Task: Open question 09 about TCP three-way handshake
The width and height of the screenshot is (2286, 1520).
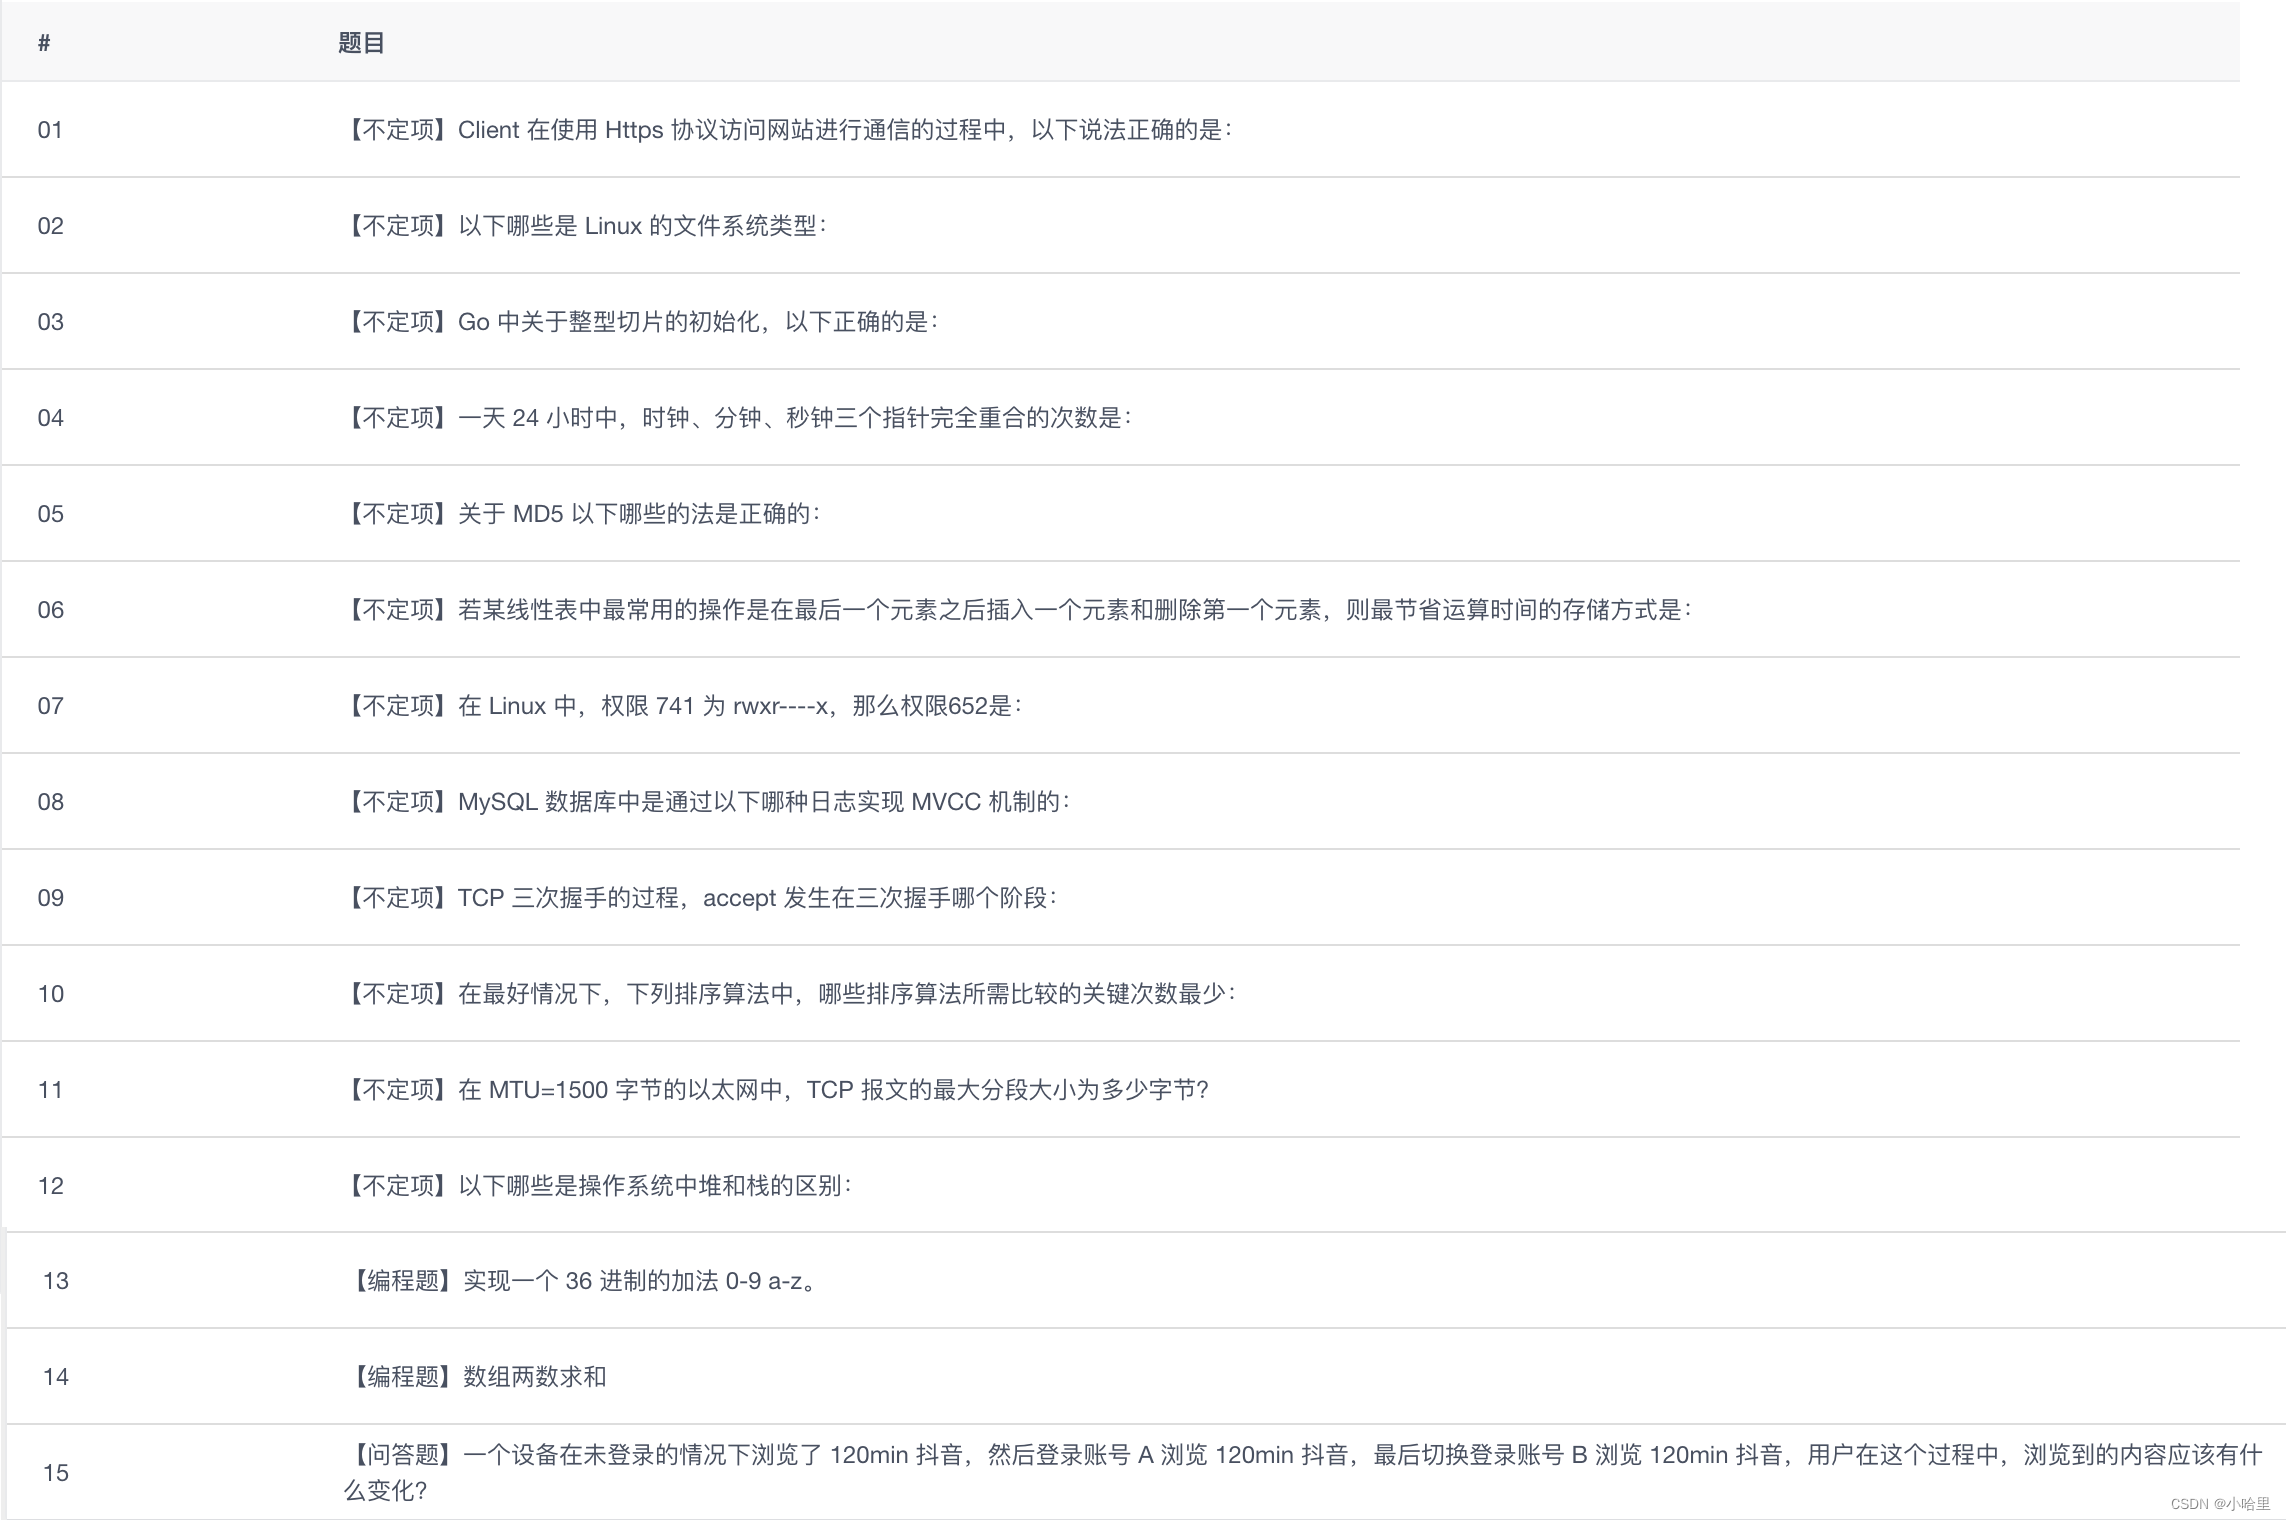Action: click(x=701, y=898)
